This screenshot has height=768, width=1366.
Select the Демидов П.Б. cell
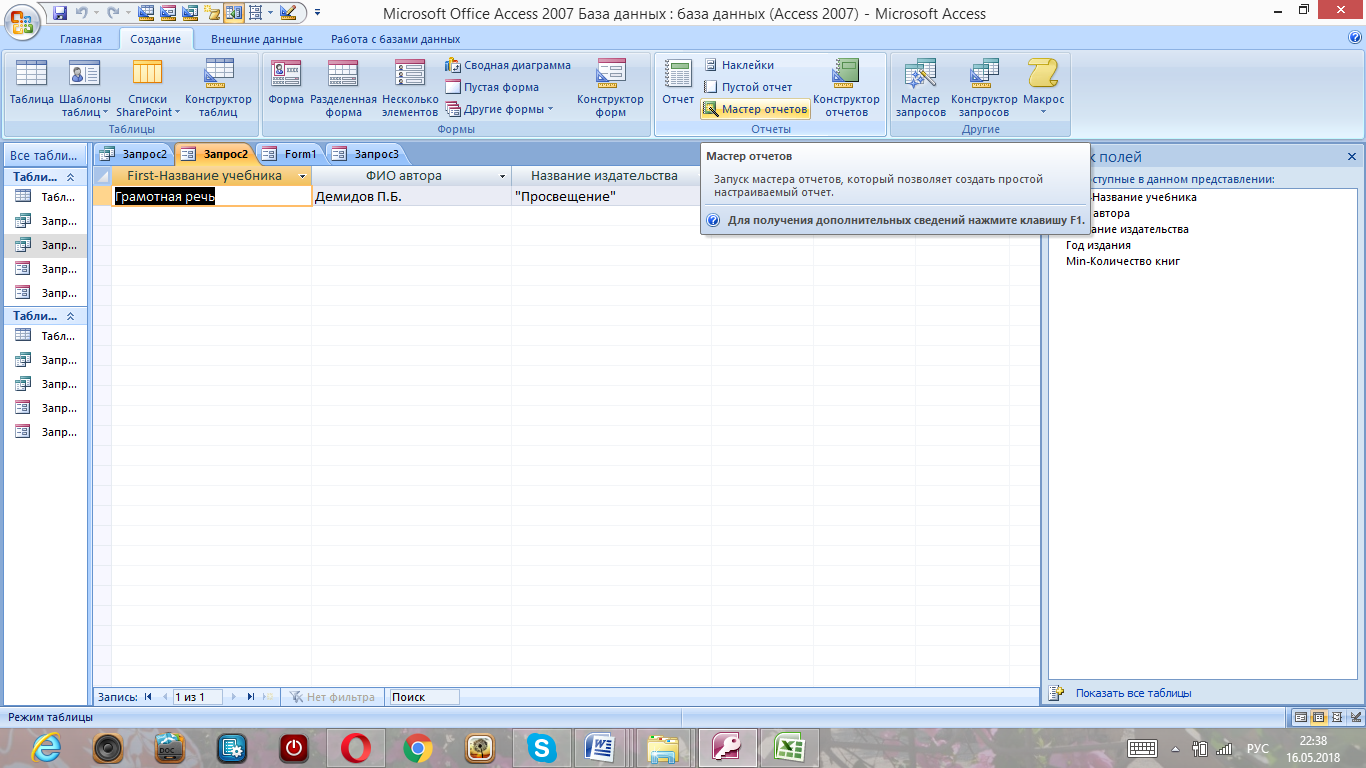[x=411, y=197]
